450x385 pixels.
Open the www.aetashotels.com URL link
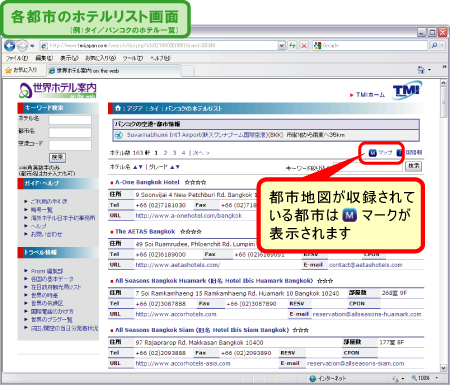point(178,265)
